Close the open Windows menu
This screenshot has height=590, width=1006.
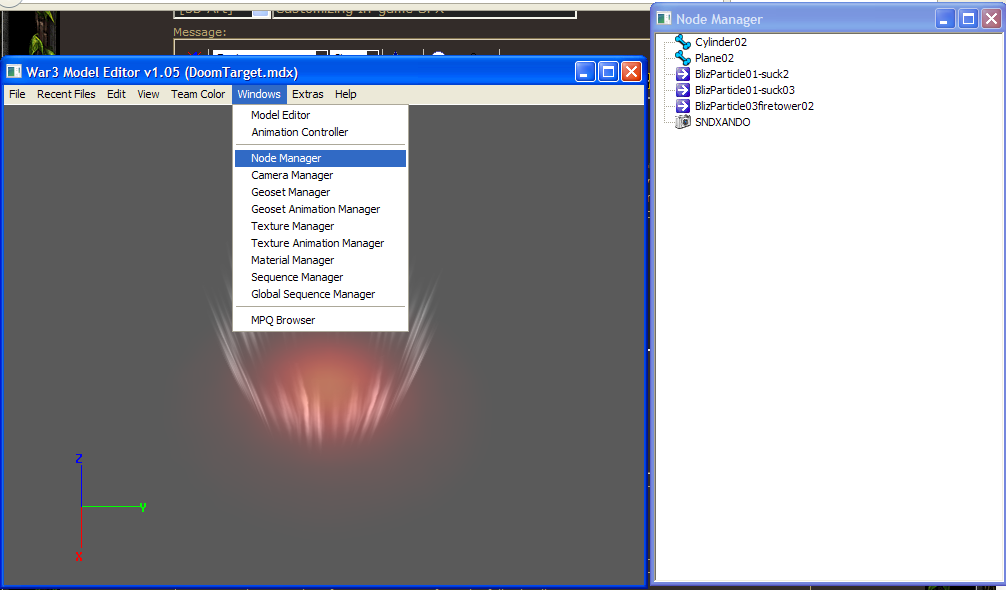pyautogui.click(x=259, y=94)
